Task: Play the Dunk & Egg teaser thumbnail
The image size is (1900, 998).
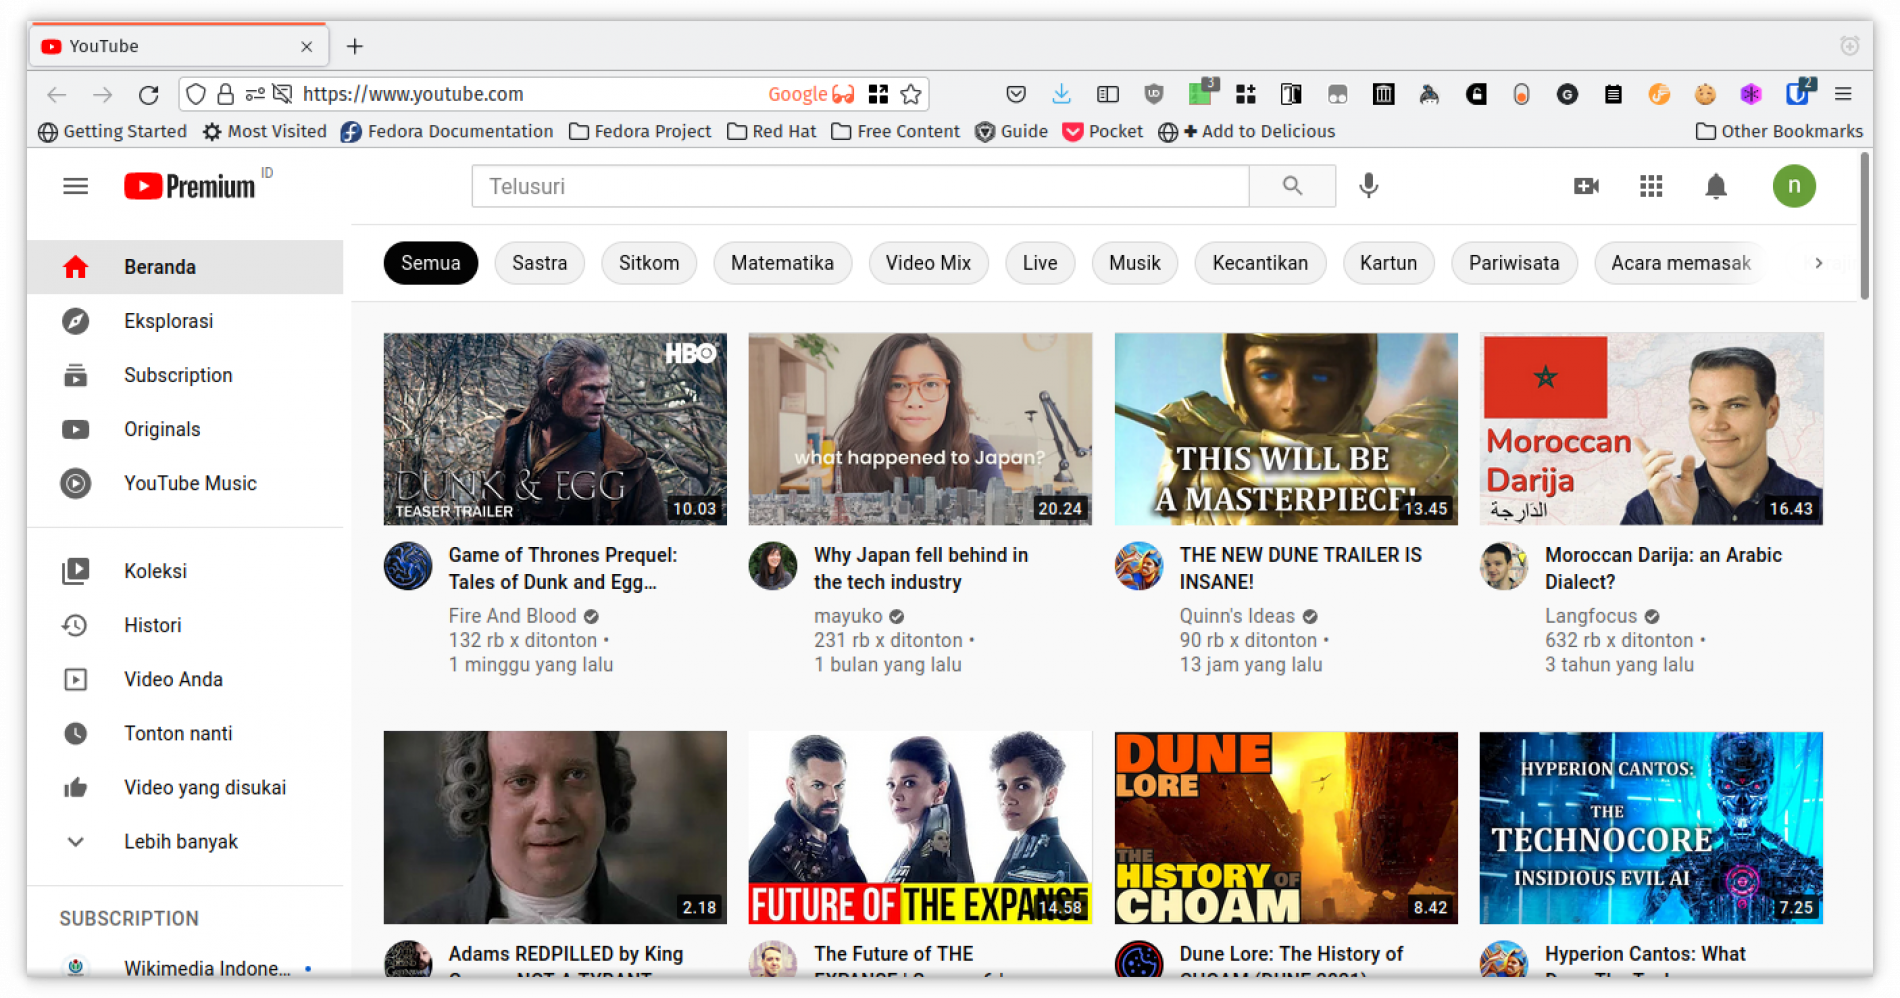Action: tap(555, 429)
